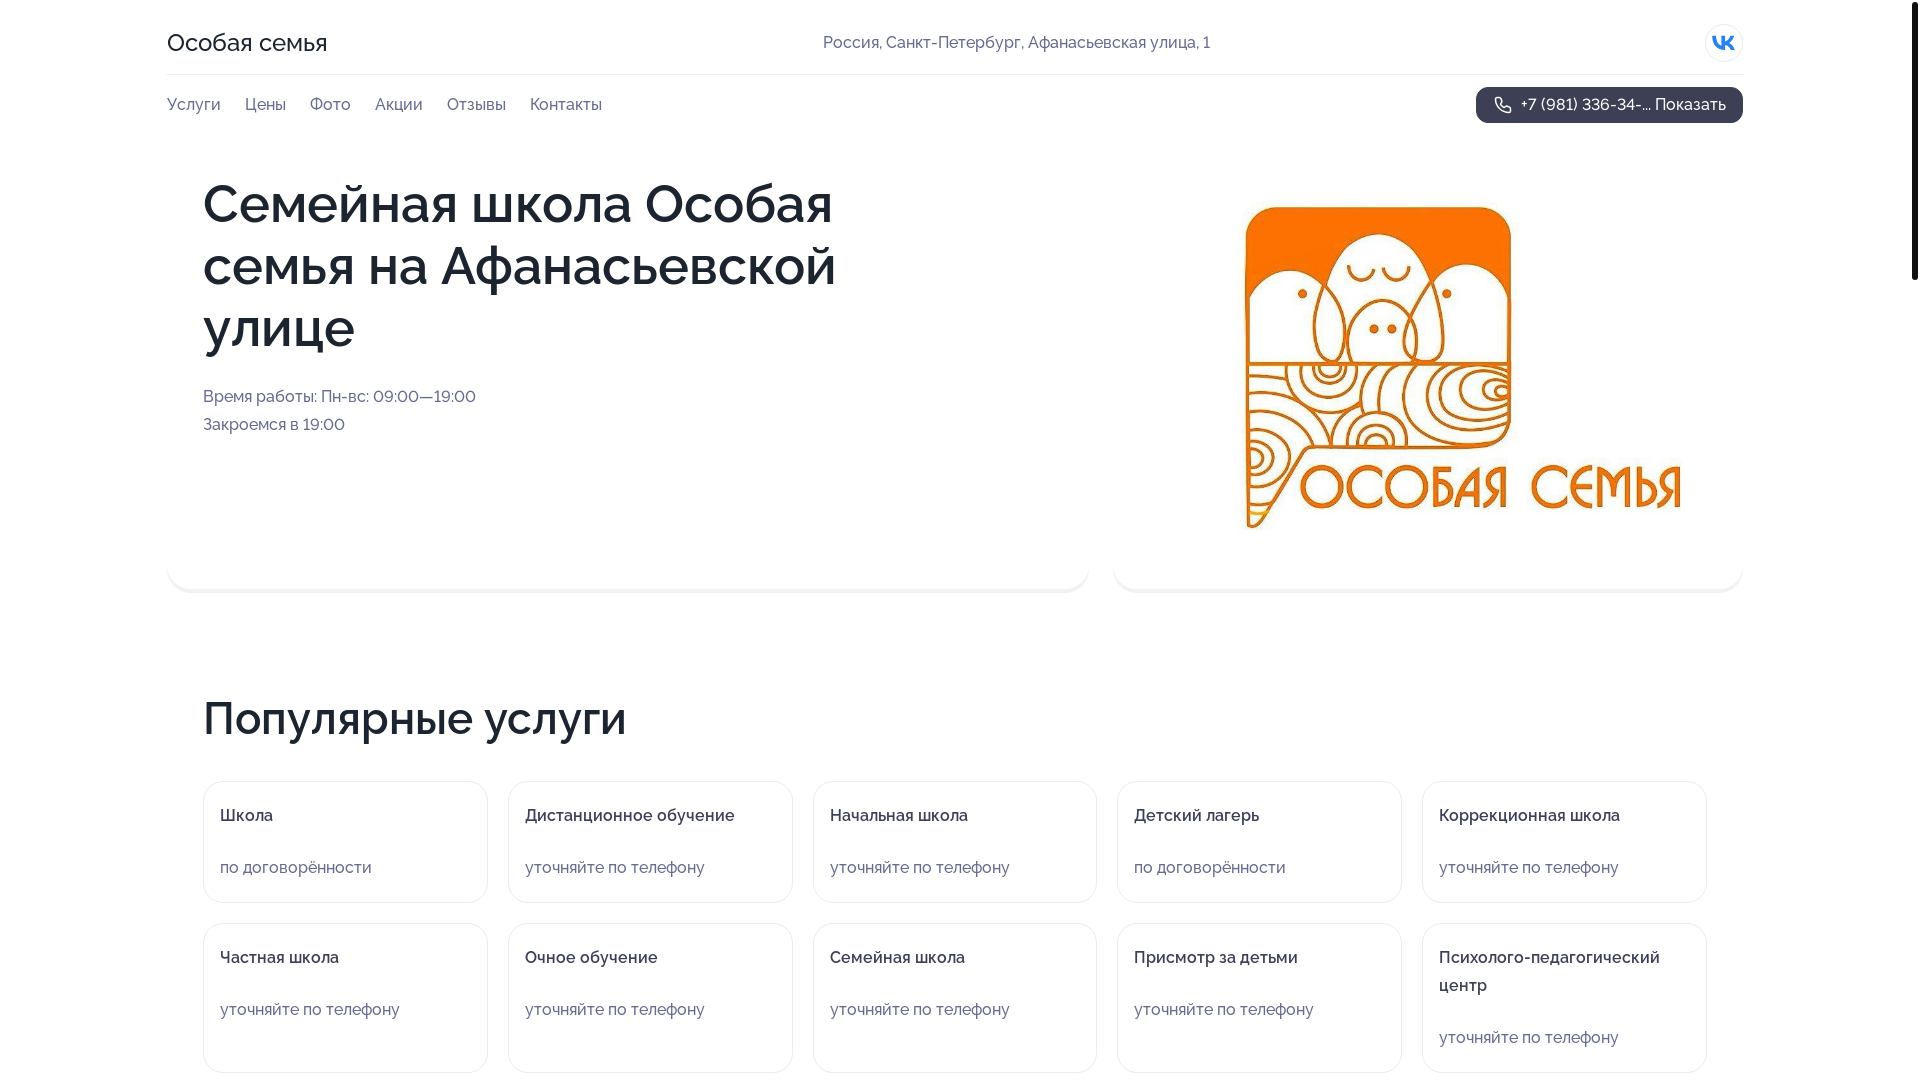This screenshot has width=1920, height=1080.
Task: Open the Детский лагерь service card
Action: [1259, 842]
